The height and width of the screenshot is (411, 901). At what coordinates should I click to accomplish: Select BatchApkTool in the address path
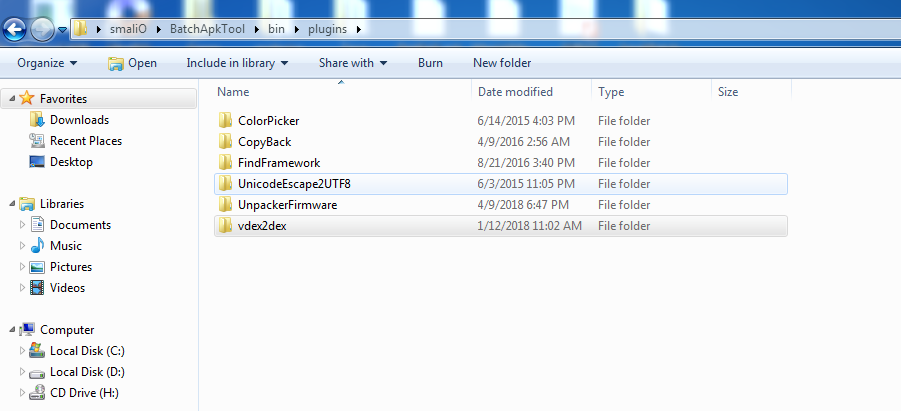(208, 29)
